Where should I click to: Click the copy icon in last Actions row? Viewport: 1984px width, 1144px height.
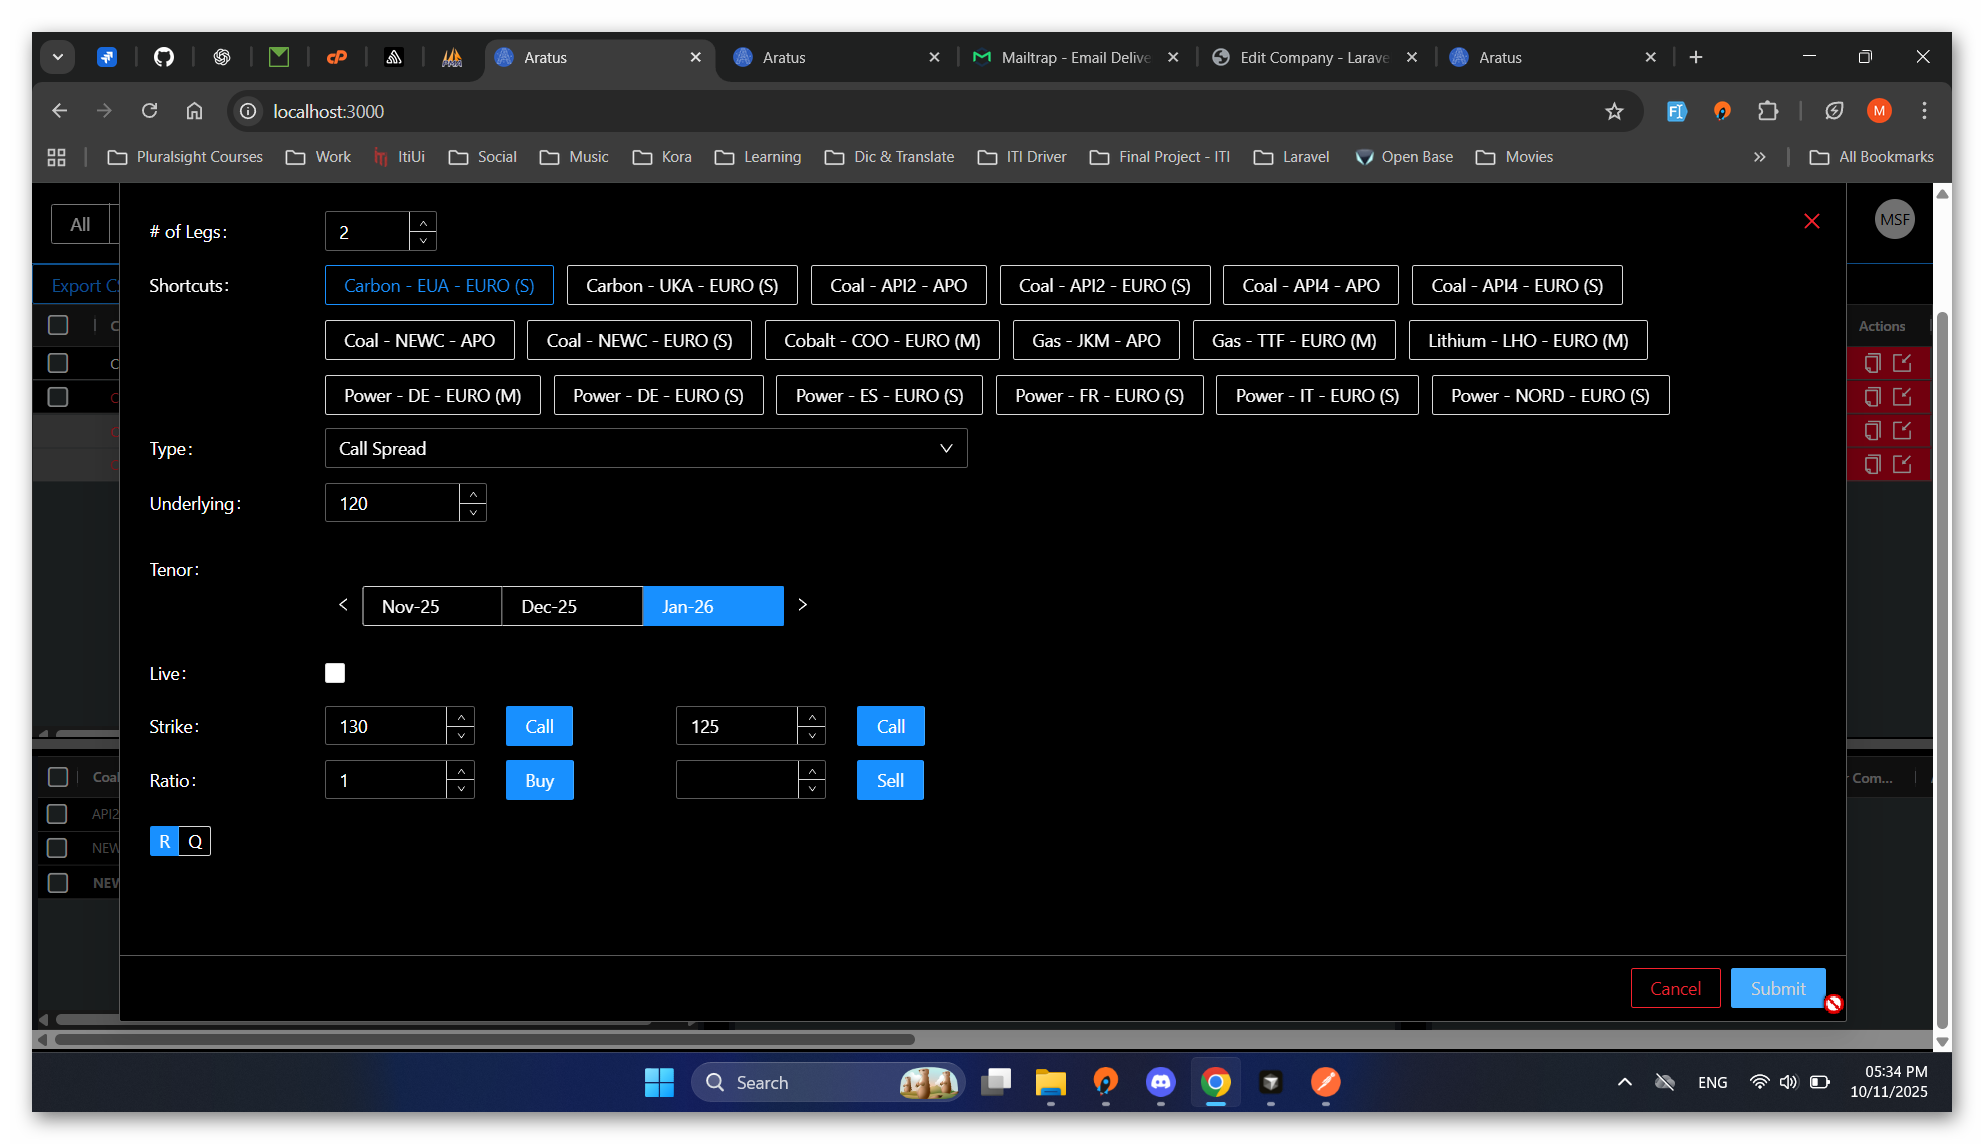point(1872,464)
